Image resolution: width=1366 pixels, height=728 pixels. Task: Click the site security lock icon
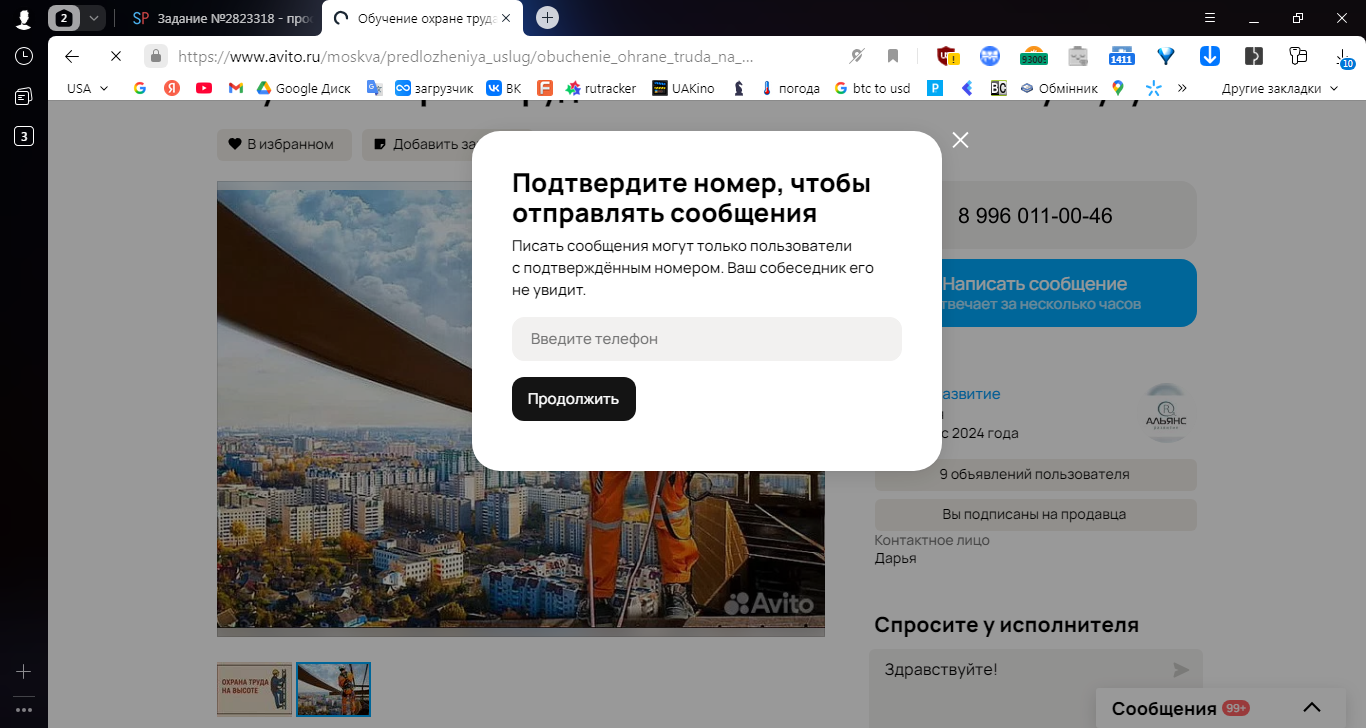155,56
